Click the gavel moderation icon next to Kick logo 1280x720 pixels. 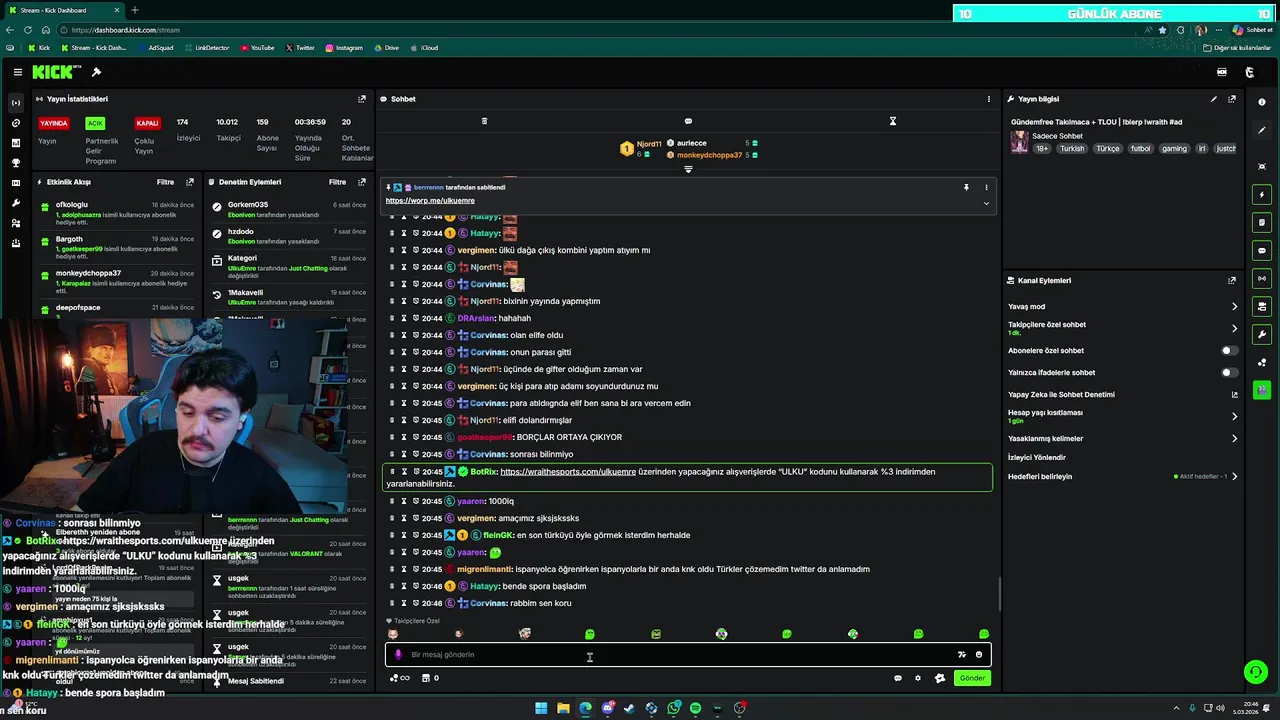(x=96, y=72)
